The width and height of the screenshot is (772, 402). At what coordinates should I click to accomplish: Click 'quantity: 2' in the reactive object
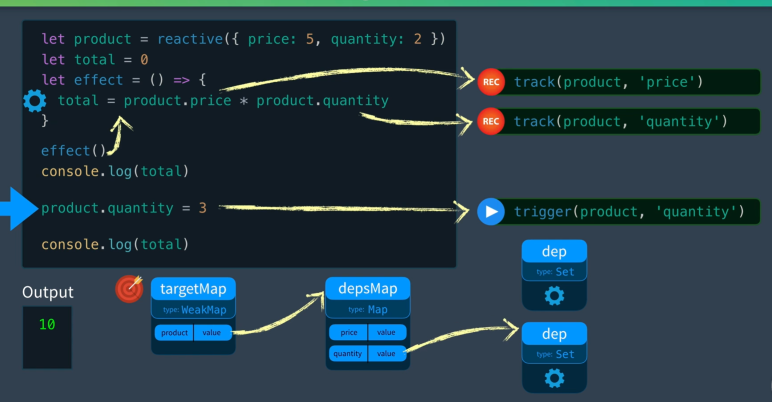pos(376,39)
